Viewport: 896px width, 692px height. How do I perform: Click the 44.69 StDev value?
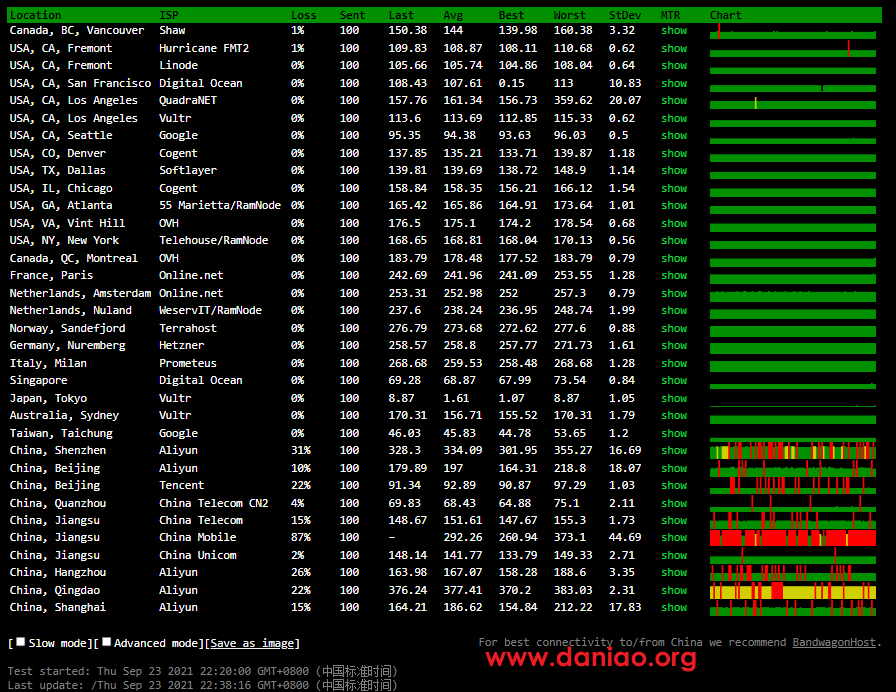(x=625, y=537)
